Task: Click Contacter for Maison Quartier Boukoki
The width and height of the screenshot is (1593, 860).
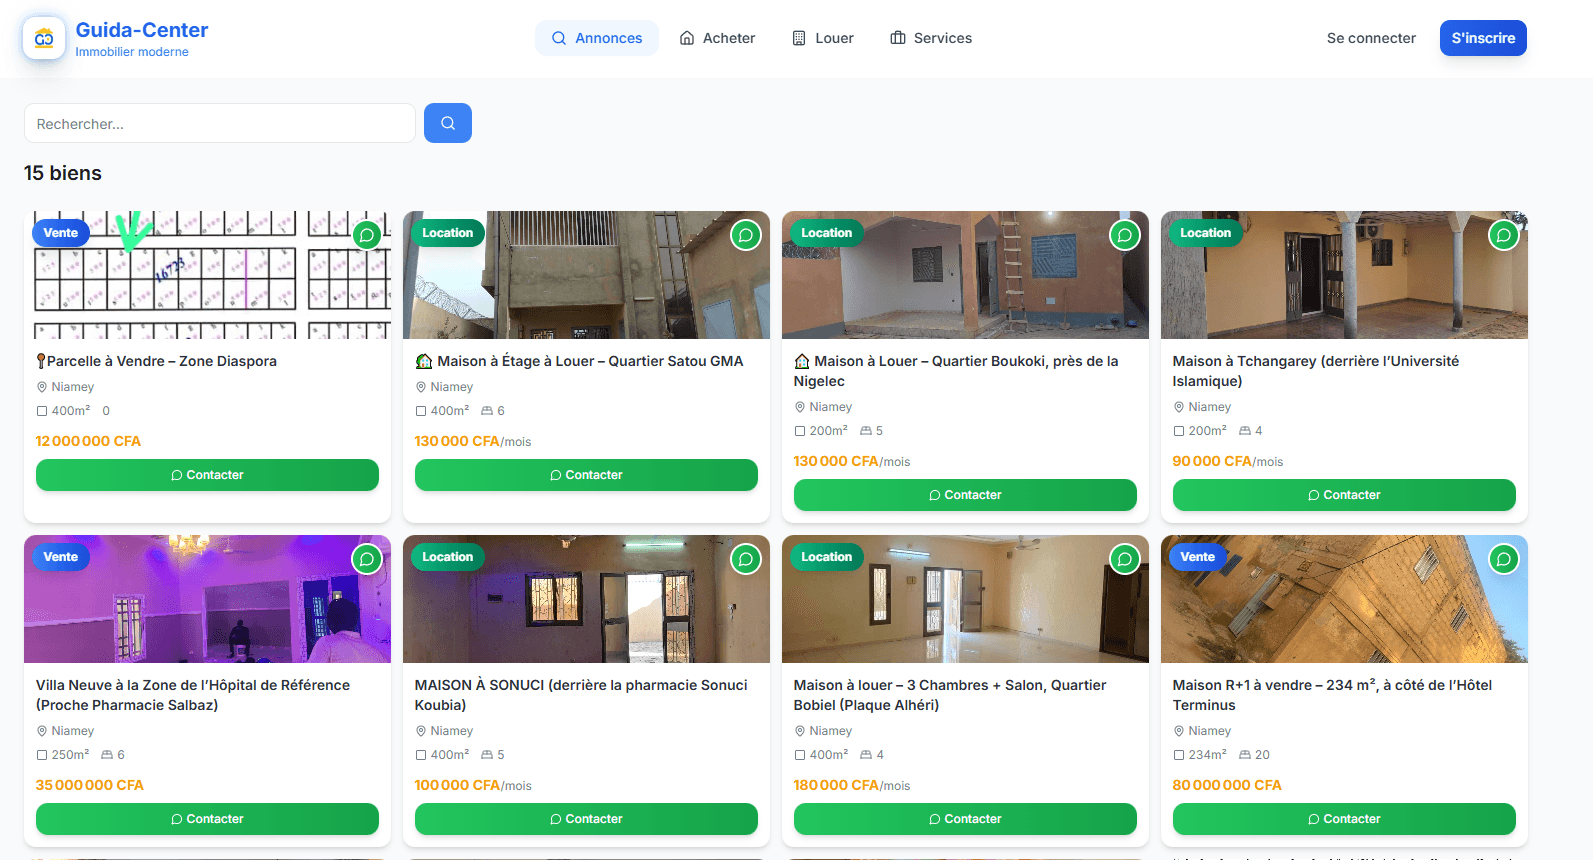Action: (x=965, y=495)
